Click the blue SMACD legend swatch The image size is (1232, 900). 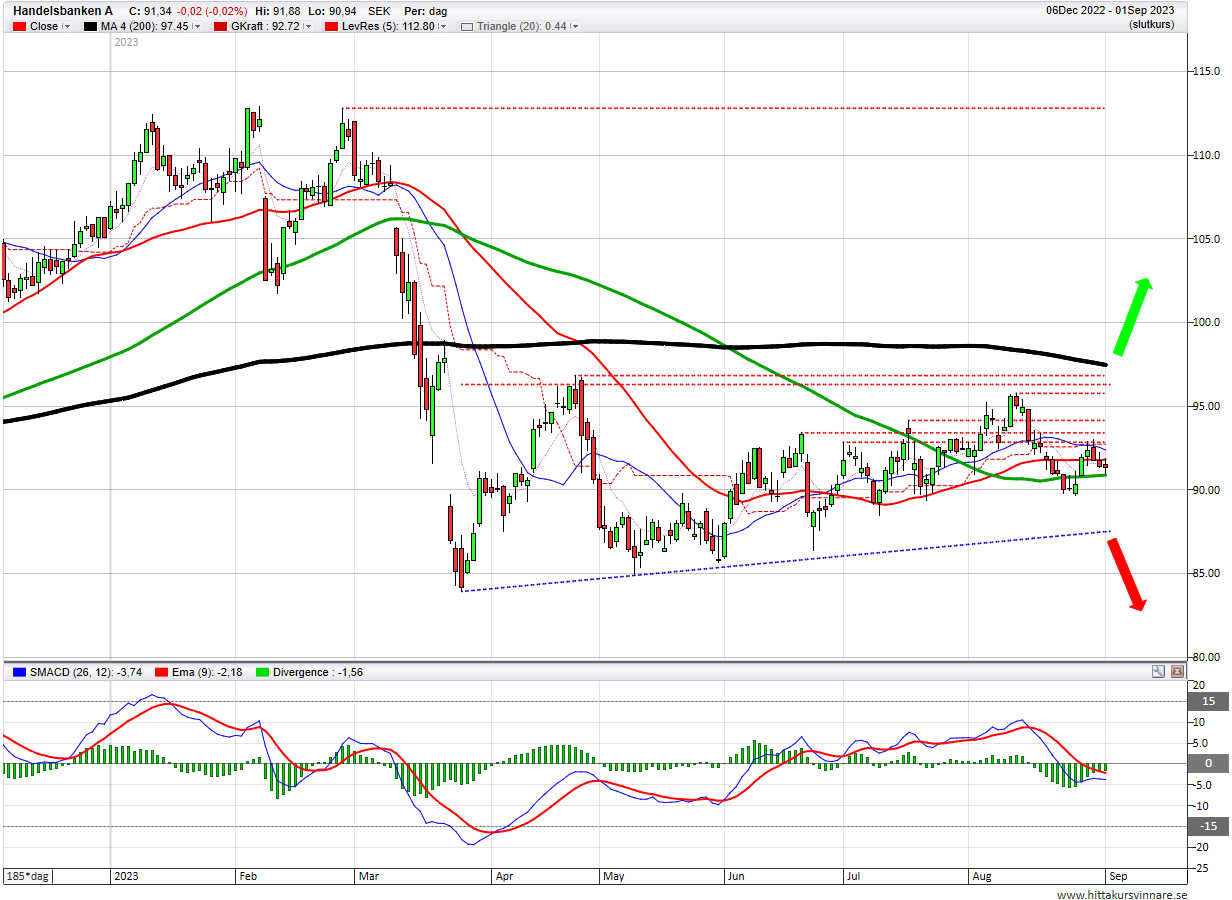point(19,673)
